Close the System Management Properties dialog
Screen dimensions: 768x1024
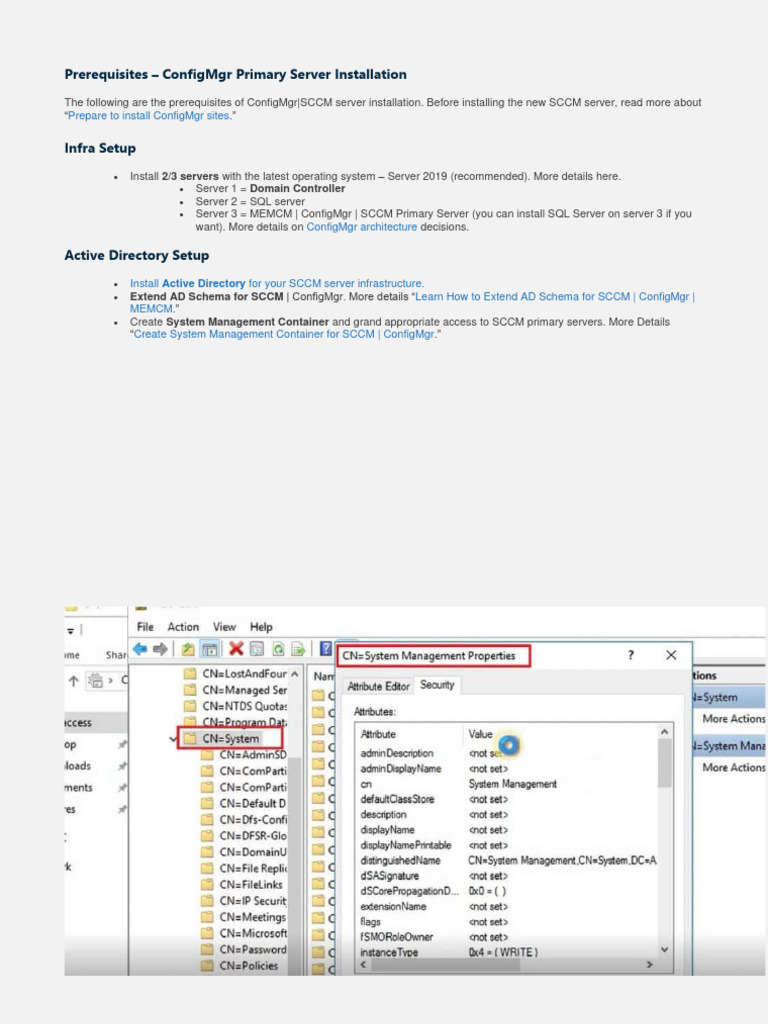click(x=671, y=655)
